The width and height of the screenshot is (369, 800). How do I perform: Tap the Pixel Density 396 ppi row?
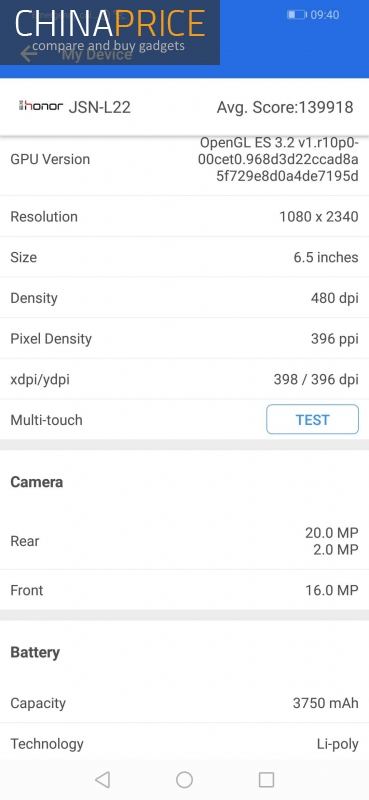[184, 338]
